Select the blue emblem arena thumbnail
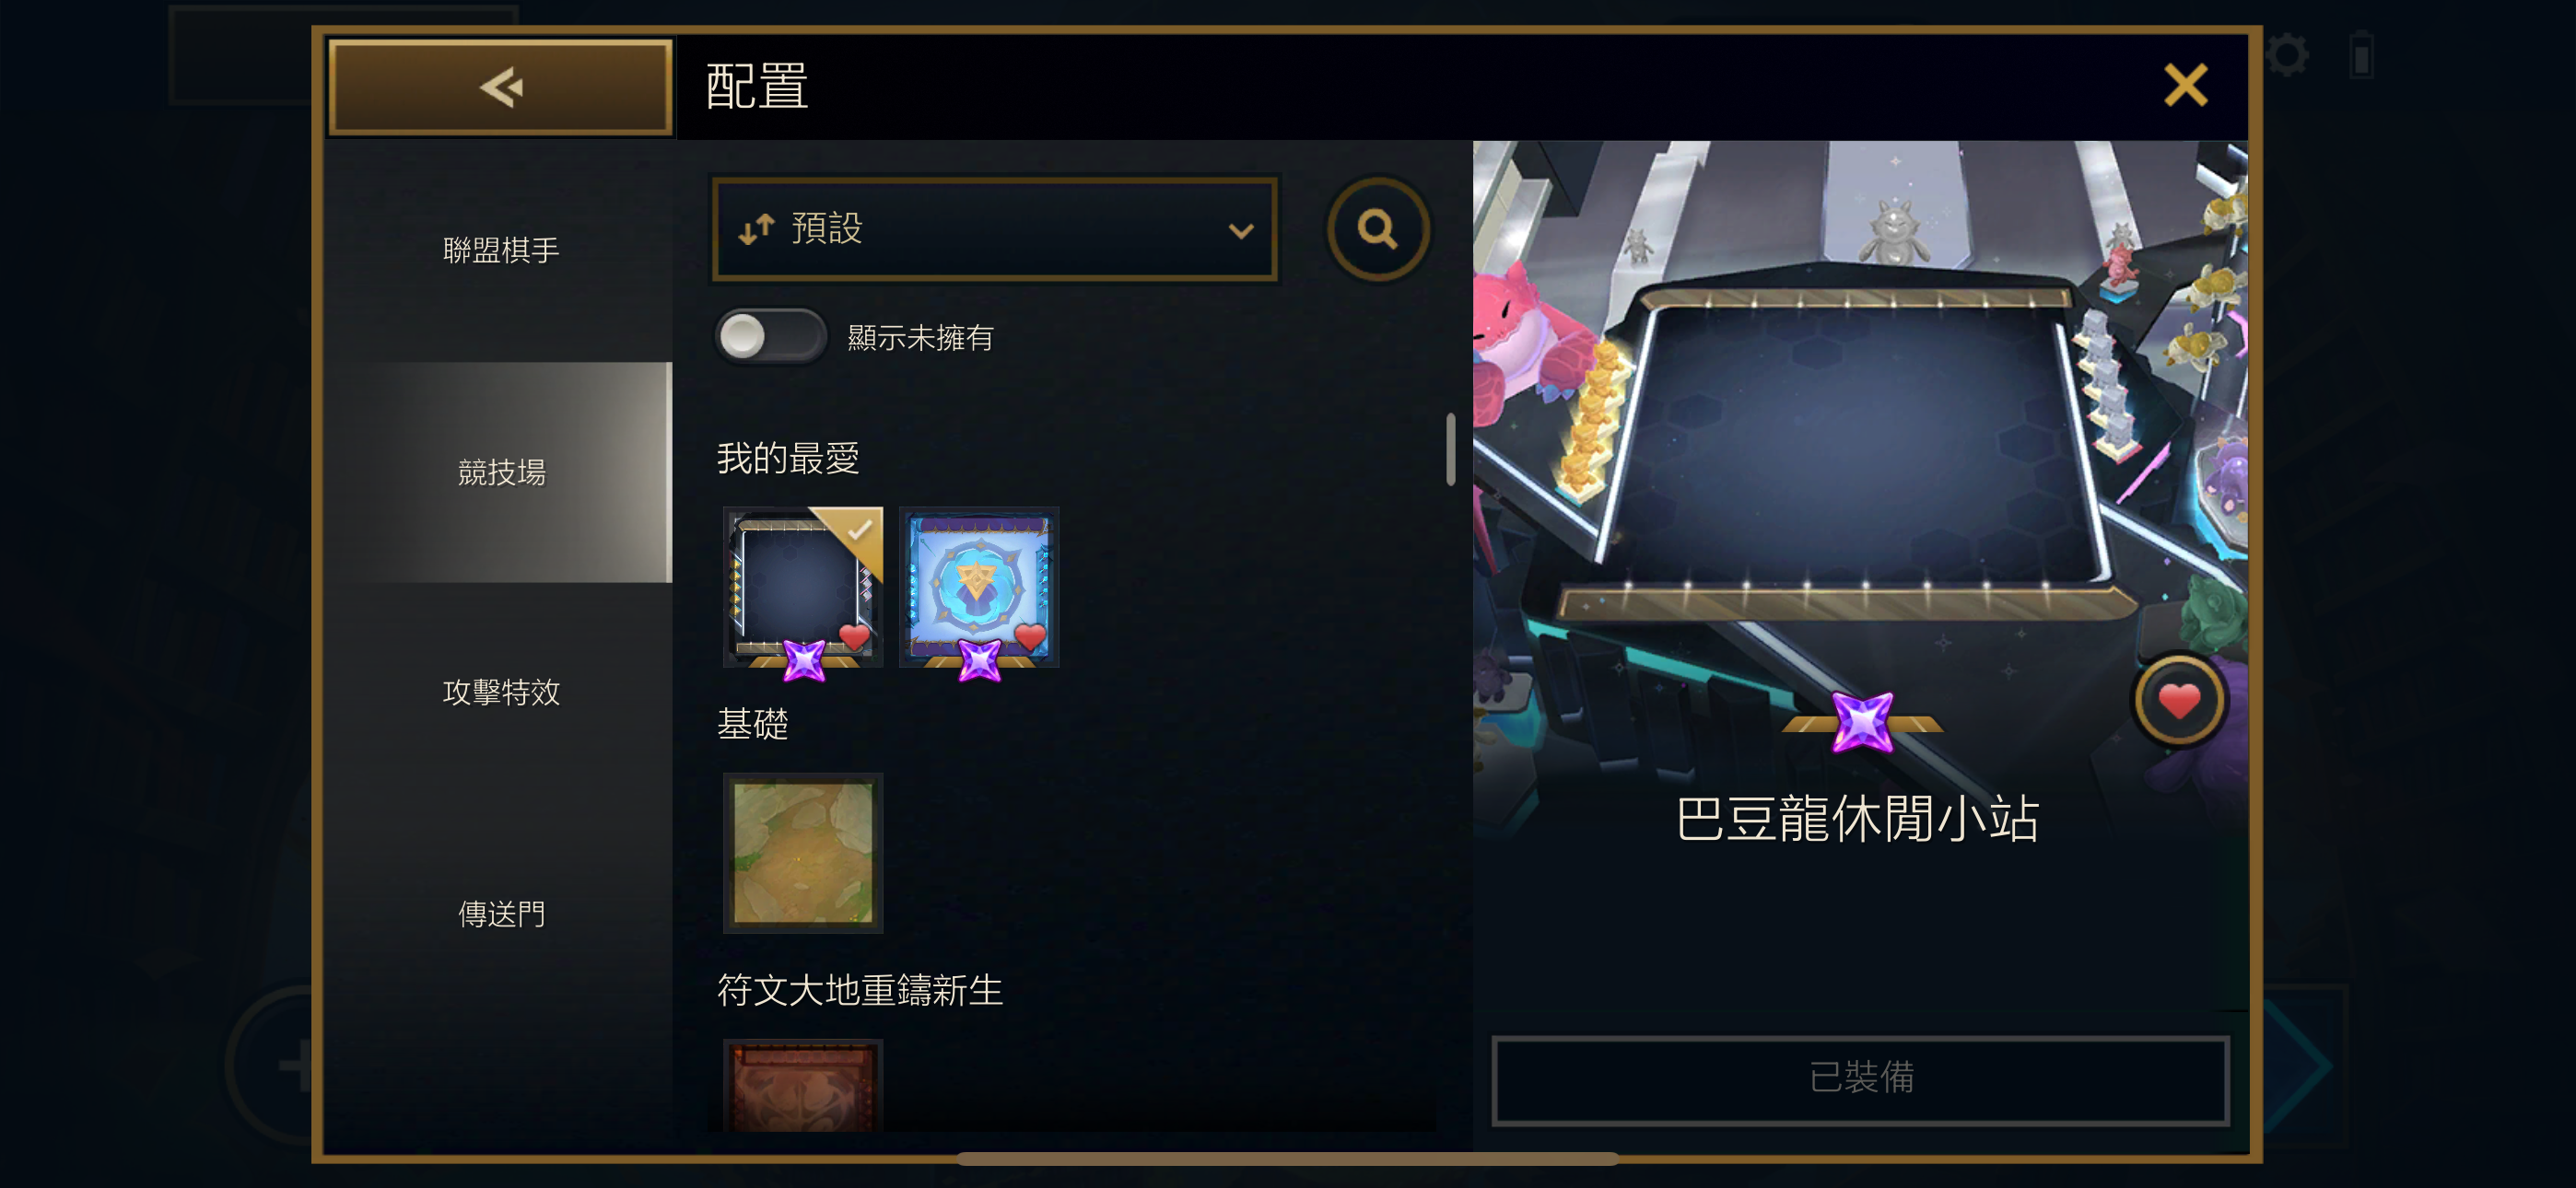 tap(978, 587)
